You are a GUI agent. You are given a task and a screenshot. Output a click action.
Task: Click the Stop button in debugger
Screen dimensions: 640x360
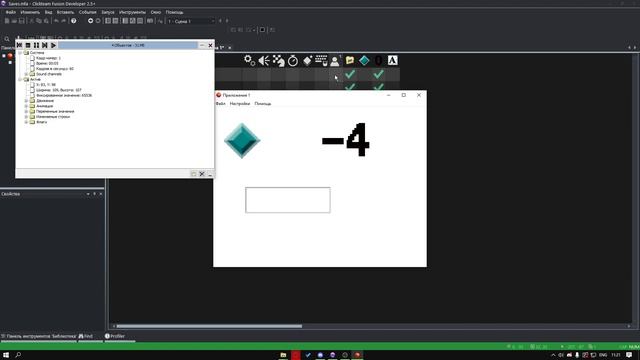tap(28, 45)
